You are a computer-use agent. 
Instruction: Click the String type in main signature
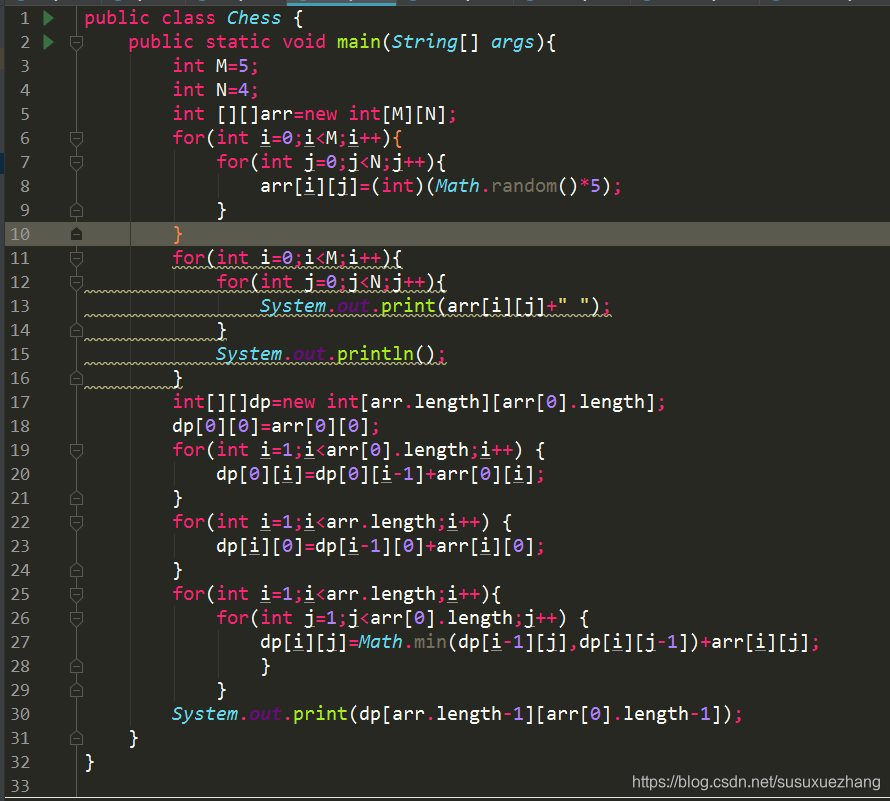[424, 42]
